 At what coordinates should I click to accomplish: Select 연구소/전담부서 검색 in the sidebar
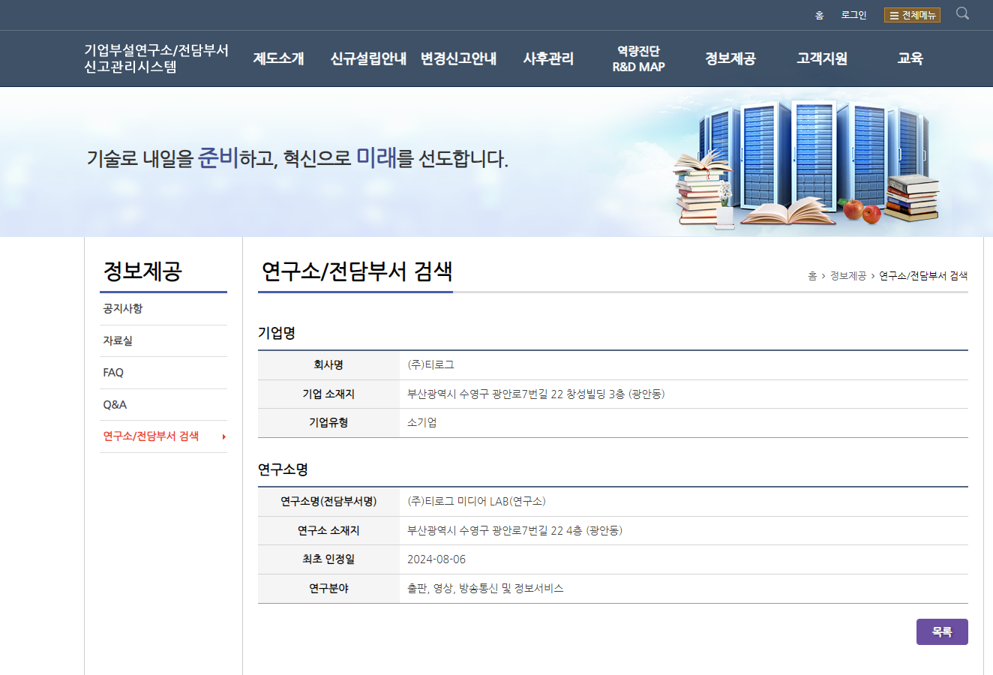151,437
